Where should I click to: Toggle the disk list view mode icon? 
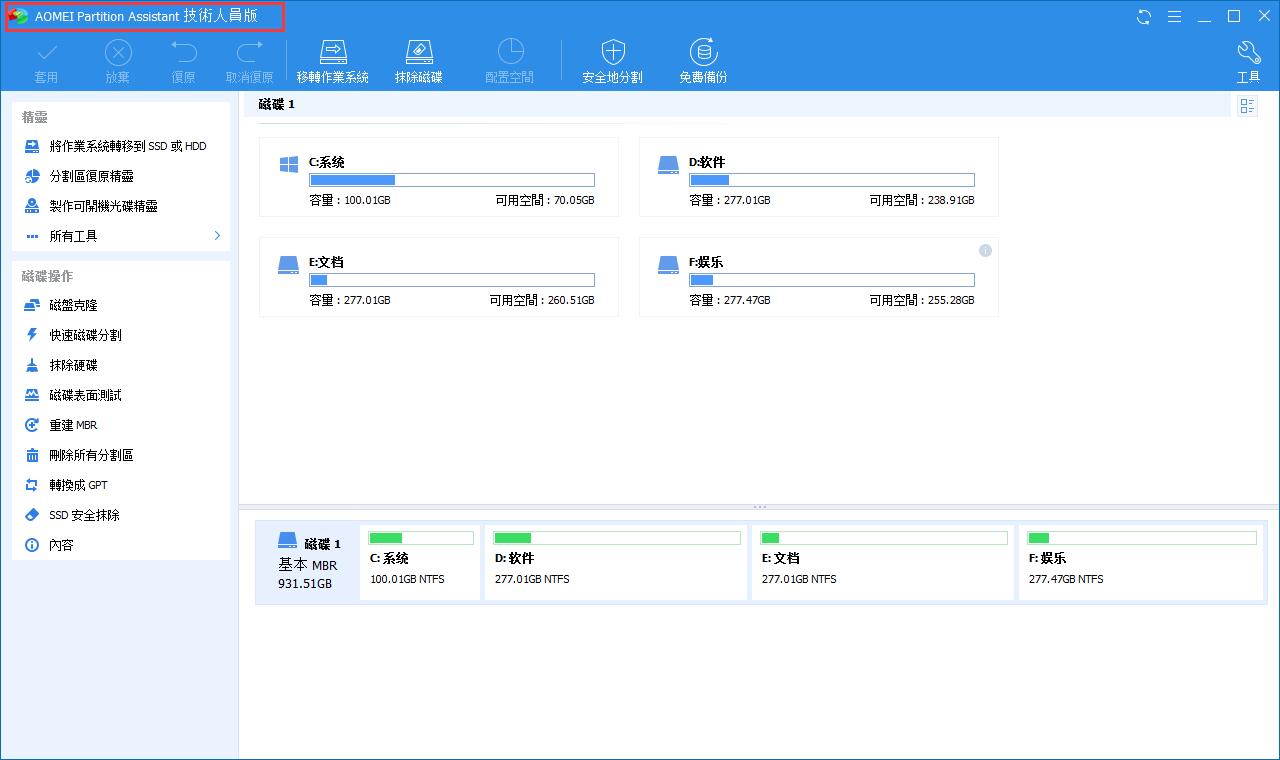tap(1247, 106)
